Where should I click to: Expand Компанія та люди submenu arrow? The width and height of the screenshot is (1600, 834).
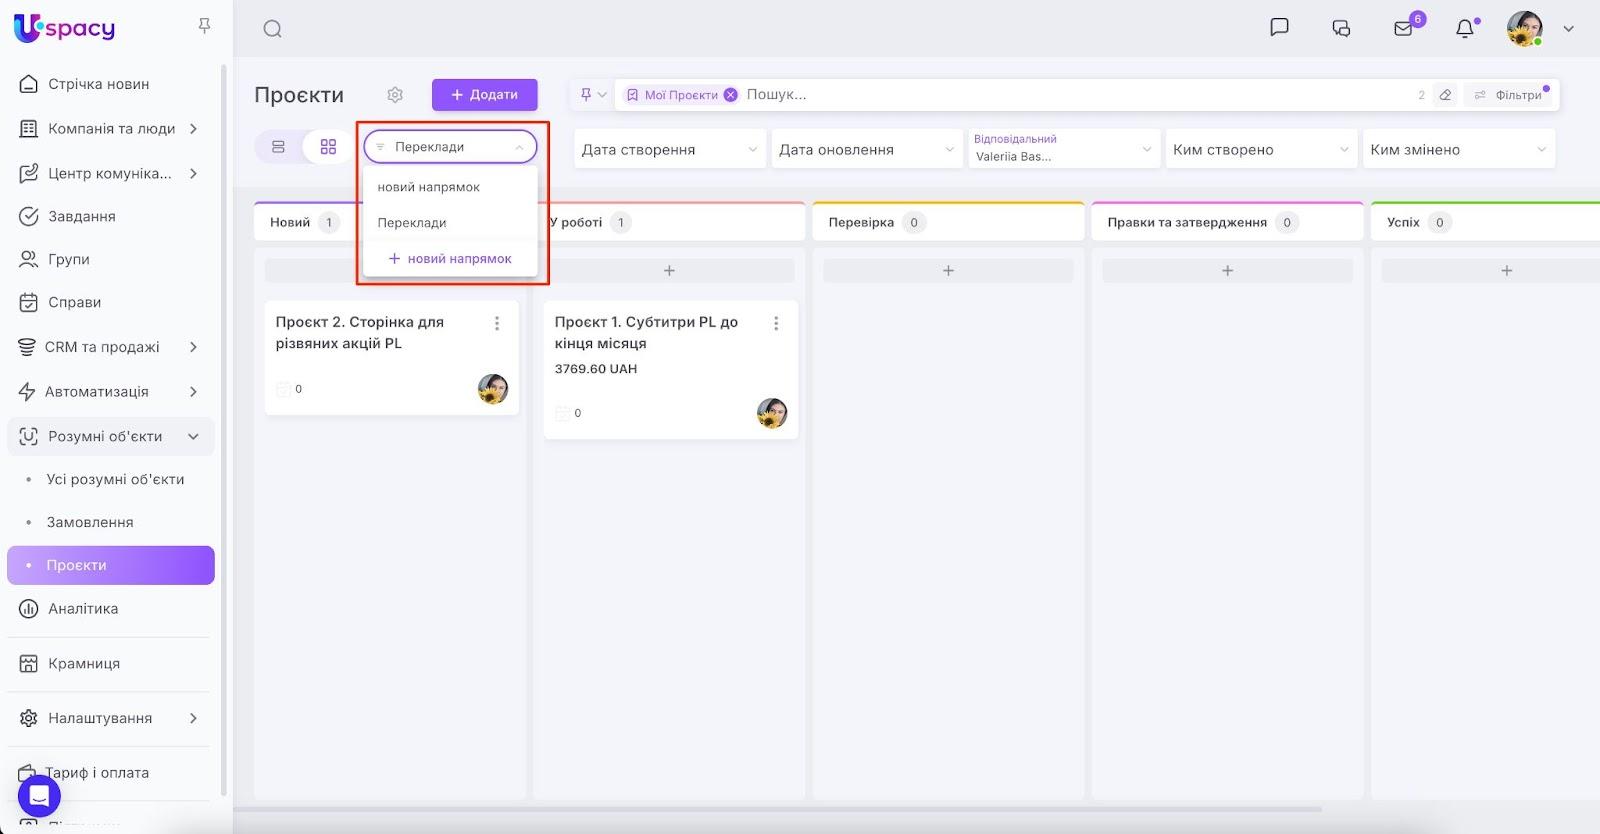click(x=193, y=129)
